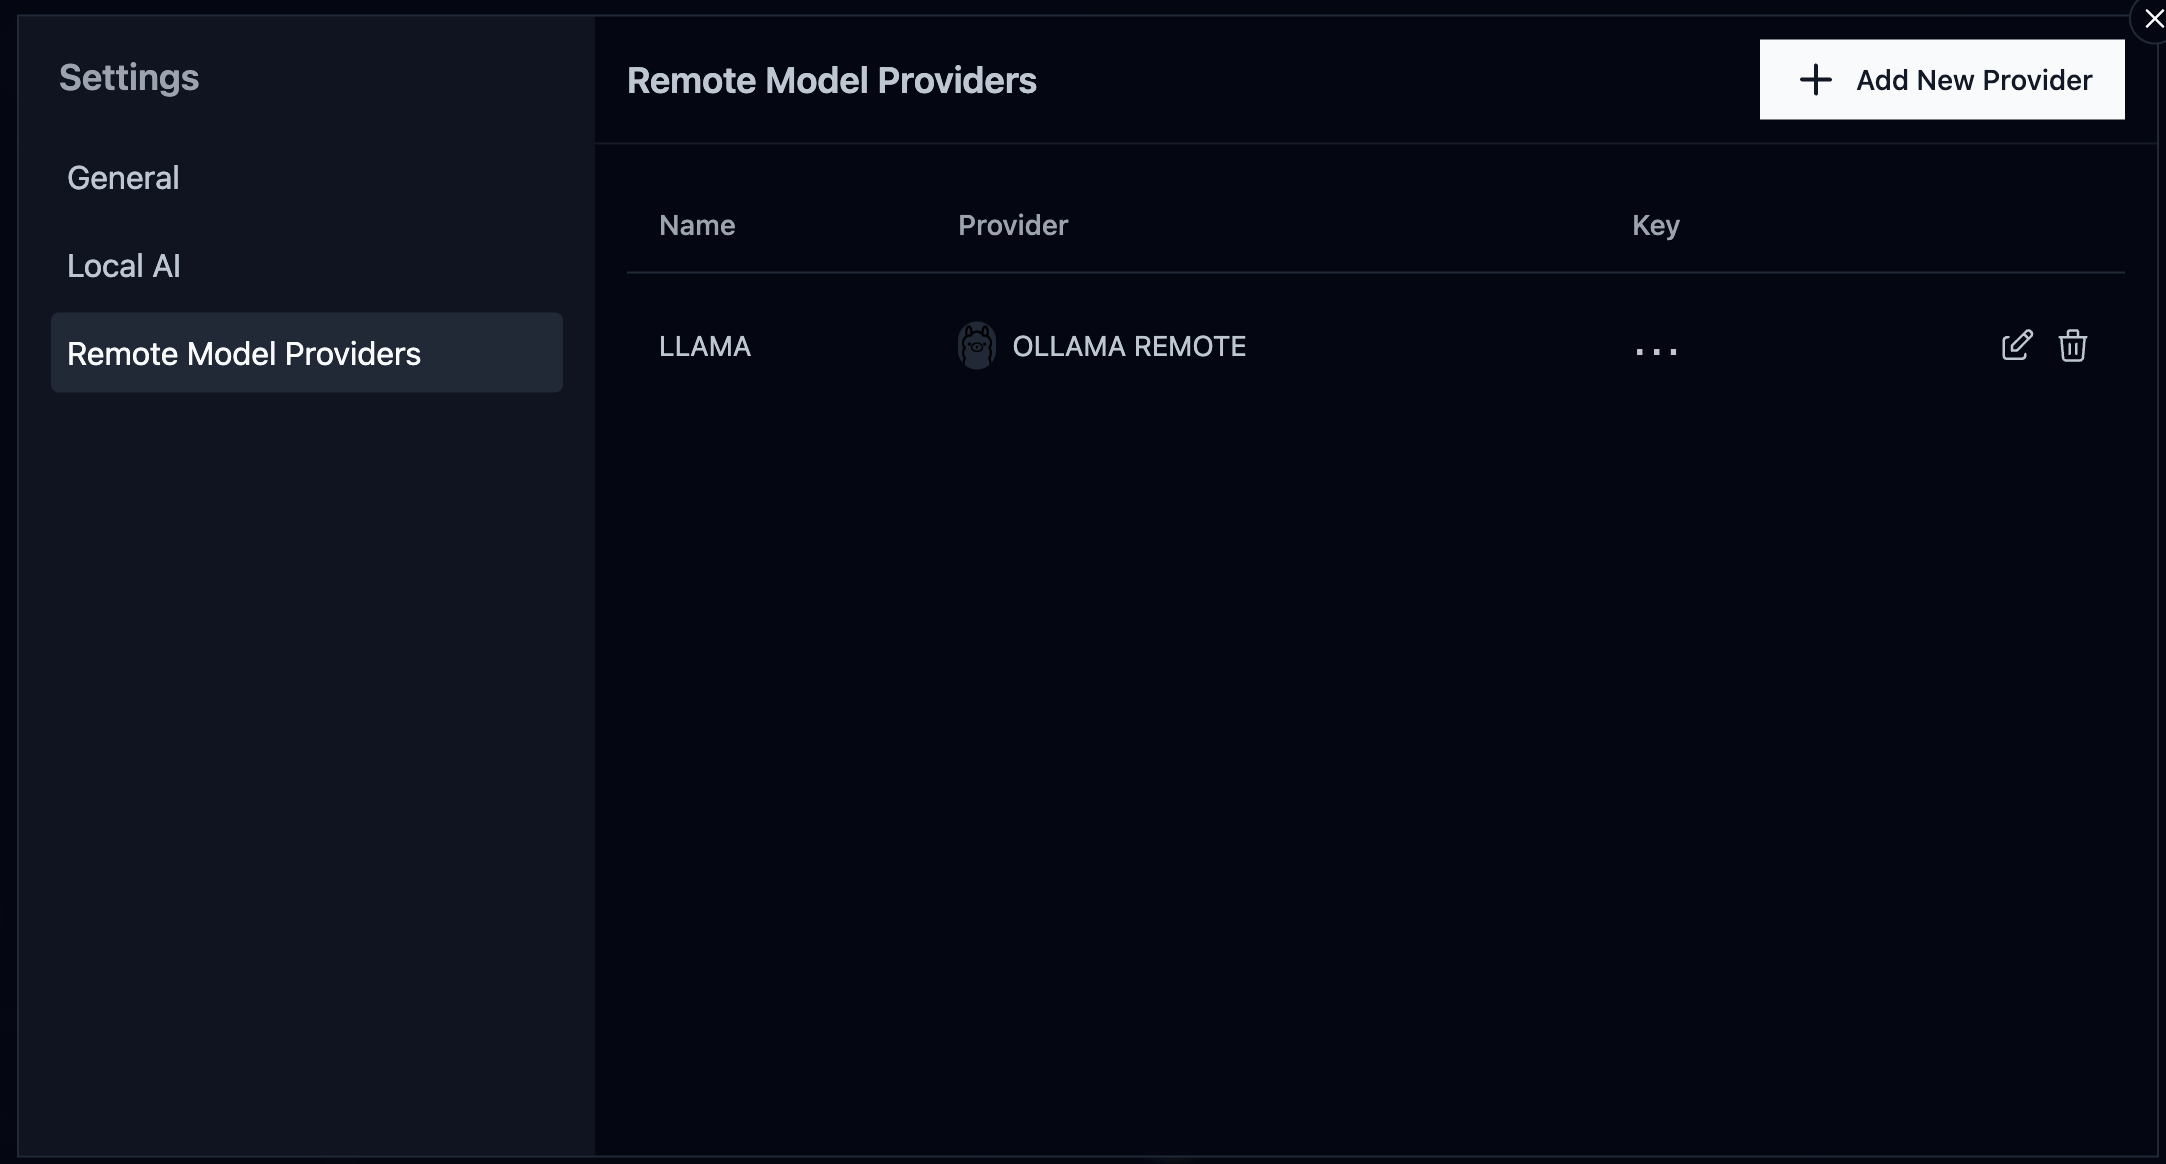The image size is (2166, 1164).
Task: Select the LLAMA name cell
Action: 704,346
